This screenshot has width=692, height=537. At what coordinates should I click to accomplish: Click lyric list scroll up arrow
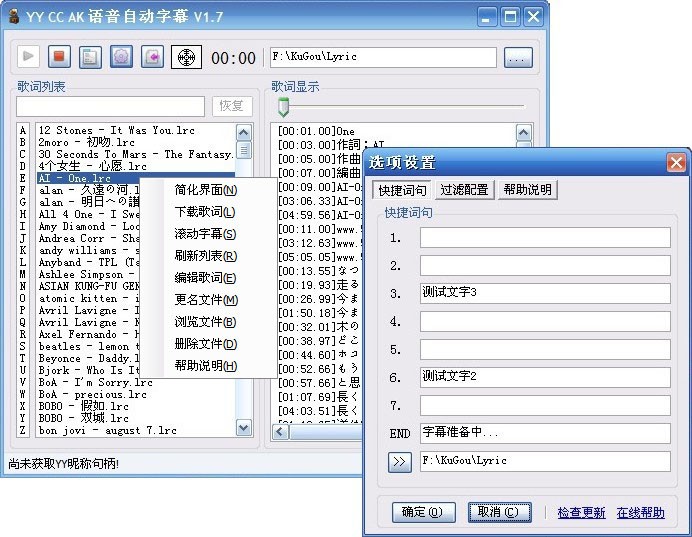click(x=244, y=132)
